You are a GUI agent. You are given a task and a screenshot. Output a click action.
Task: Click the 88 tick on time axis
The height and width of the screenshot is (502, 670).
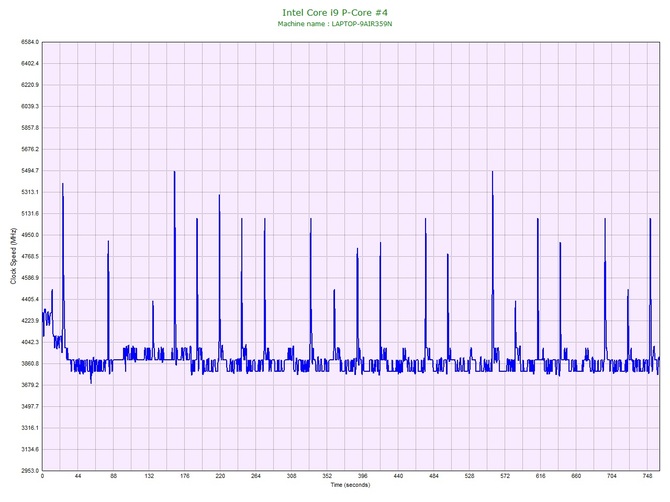click(x=113, y=476)
